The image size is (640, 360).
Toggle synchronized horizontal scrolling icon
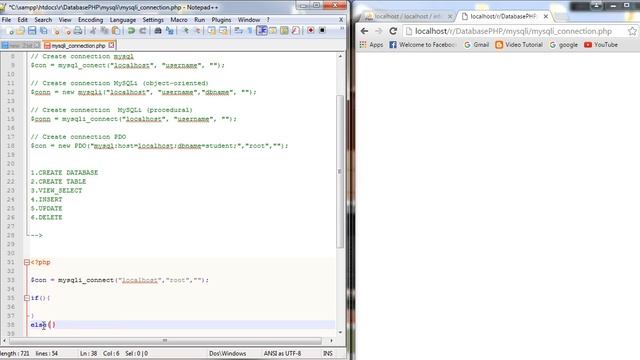pyautogui.click(x=223, y=31)
